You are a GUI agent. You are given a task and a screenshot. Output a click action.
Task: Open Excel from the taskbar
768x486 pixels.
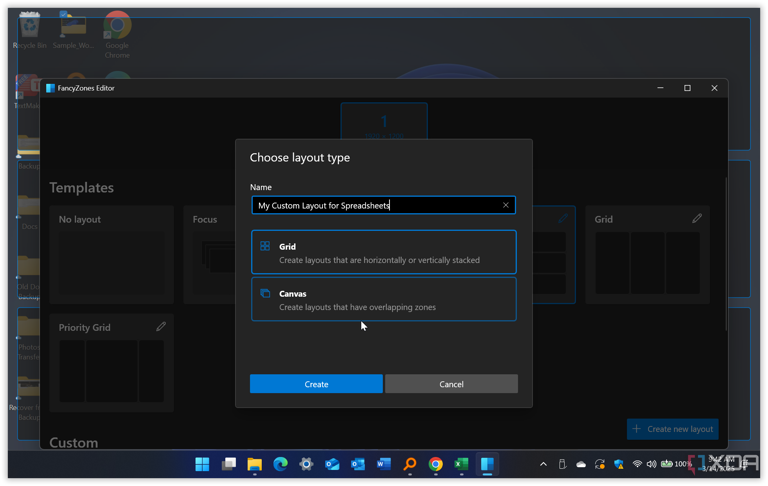[x=461, y=464]
